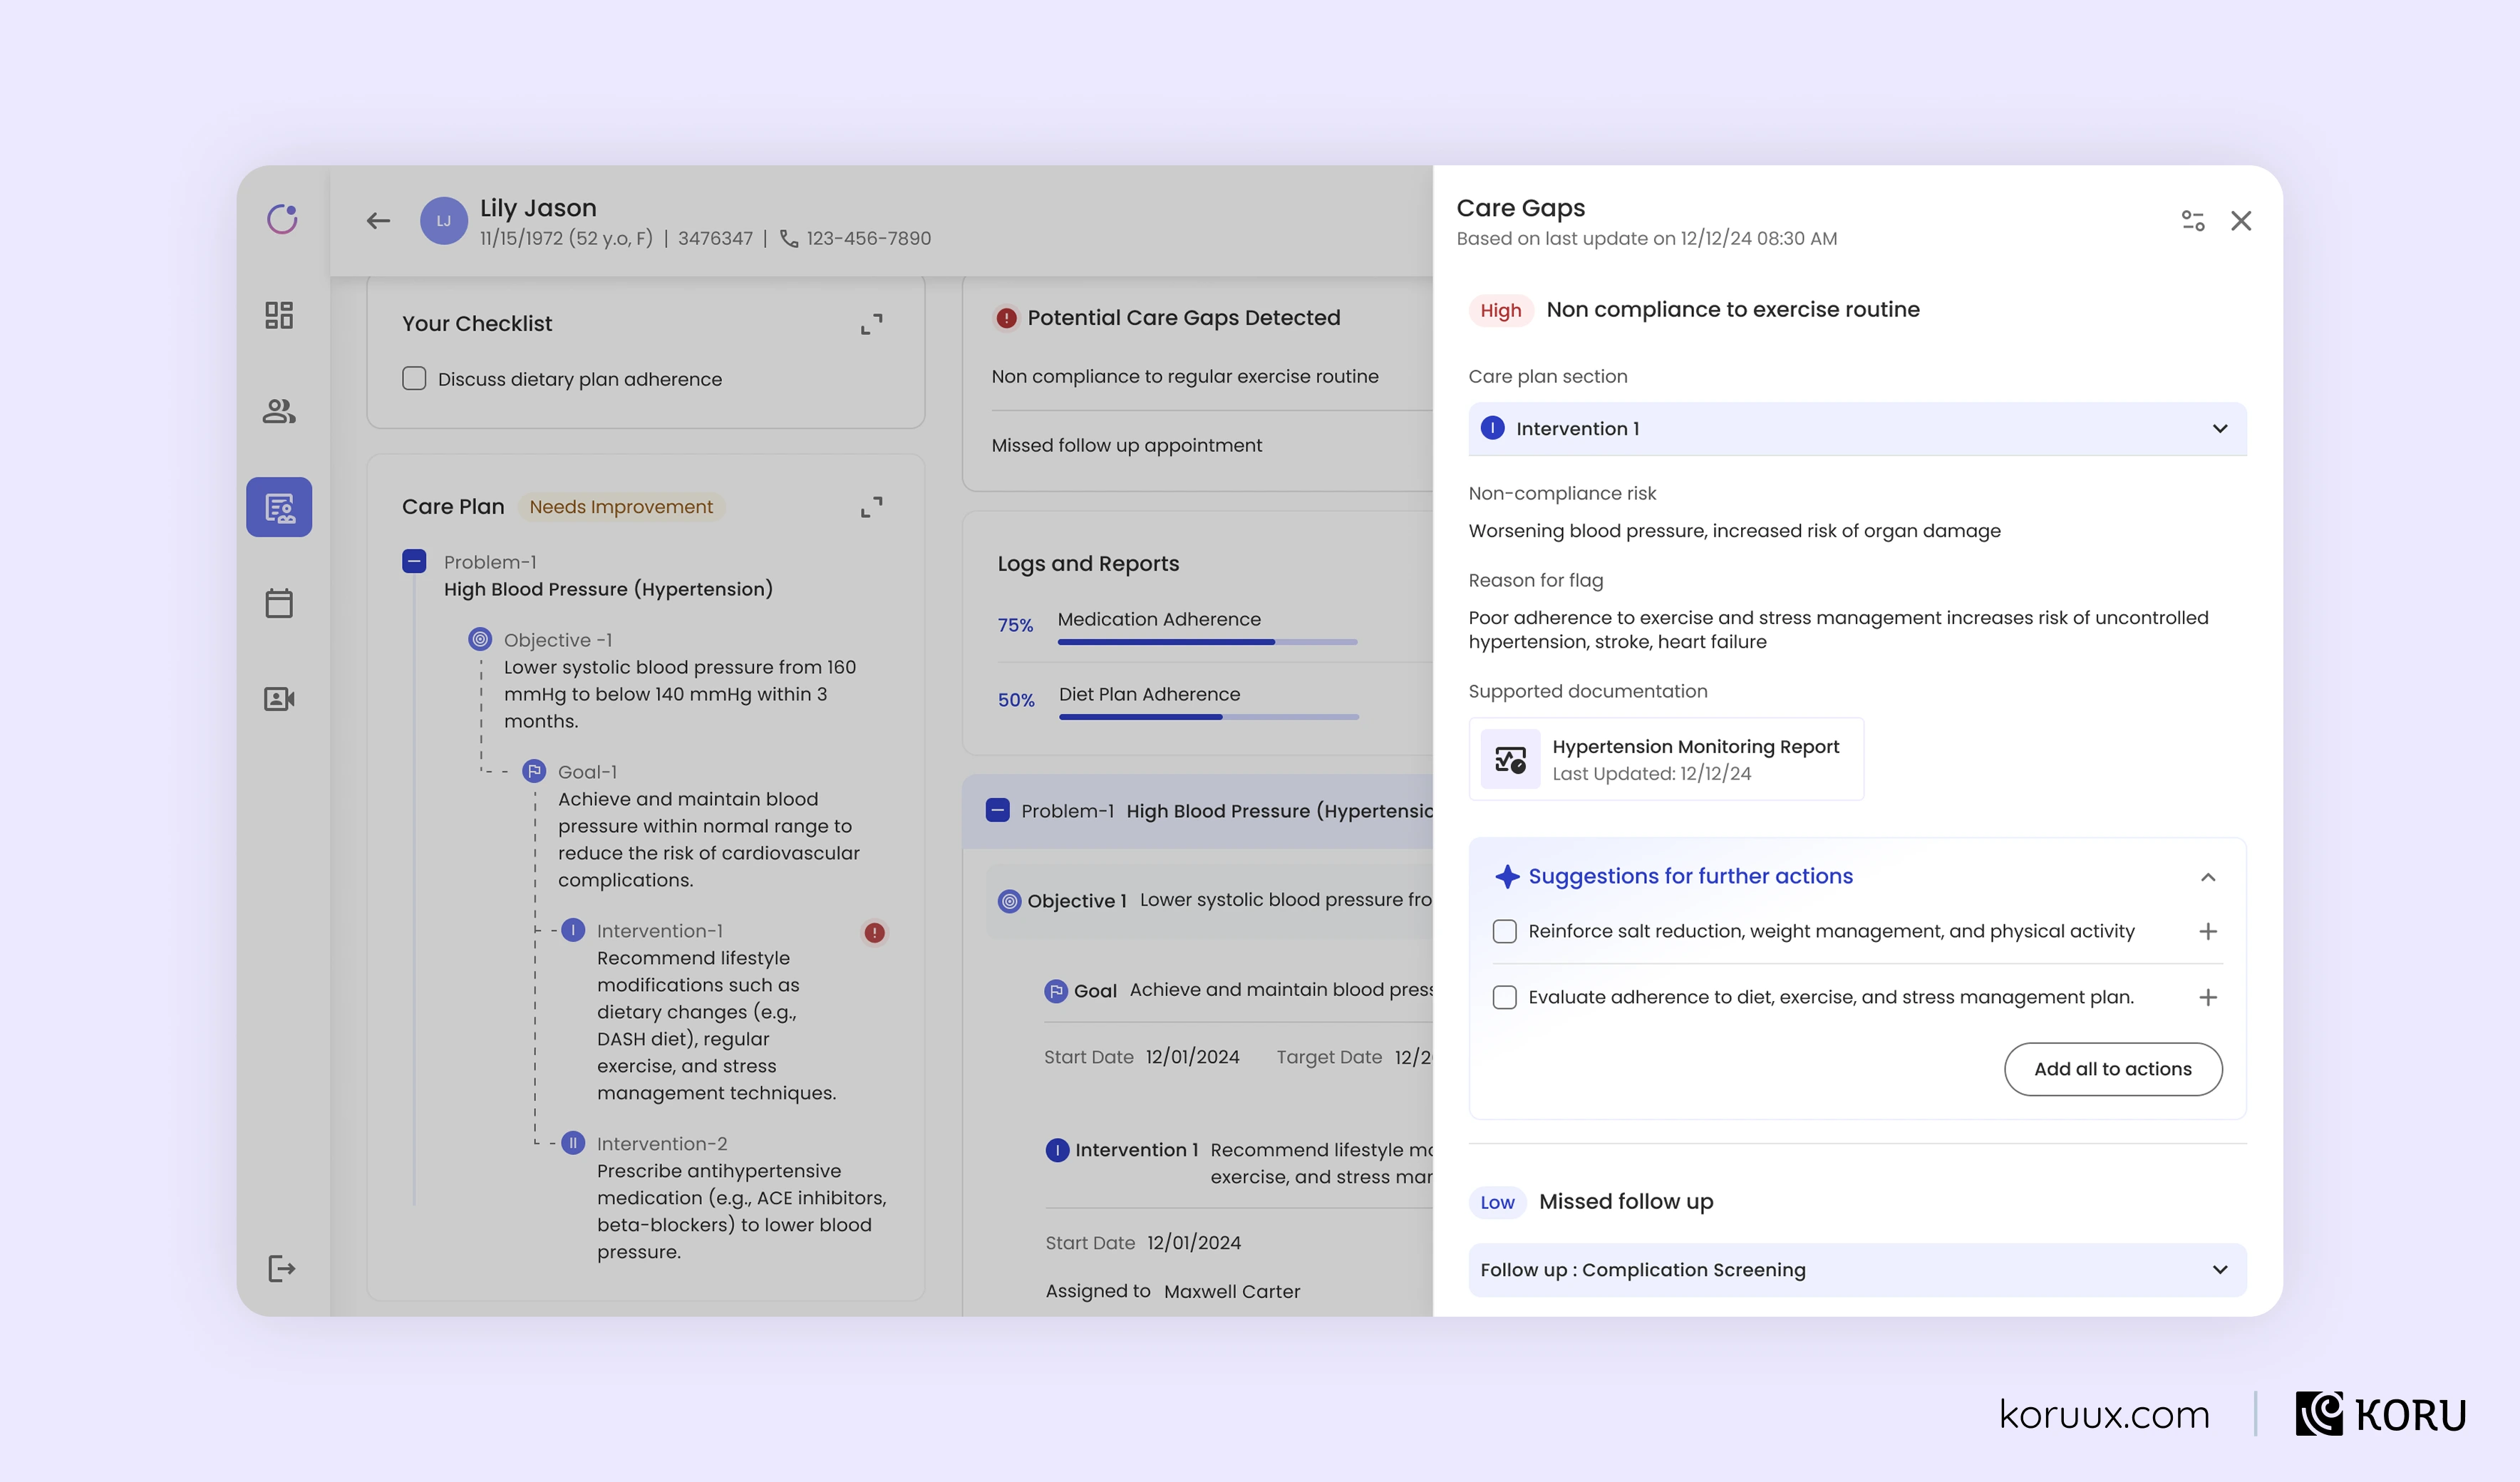Collapse Suggestions for further actions
Image resolution: width=2520 pixels, height=1482 pixels.
tap(2208, 877)
